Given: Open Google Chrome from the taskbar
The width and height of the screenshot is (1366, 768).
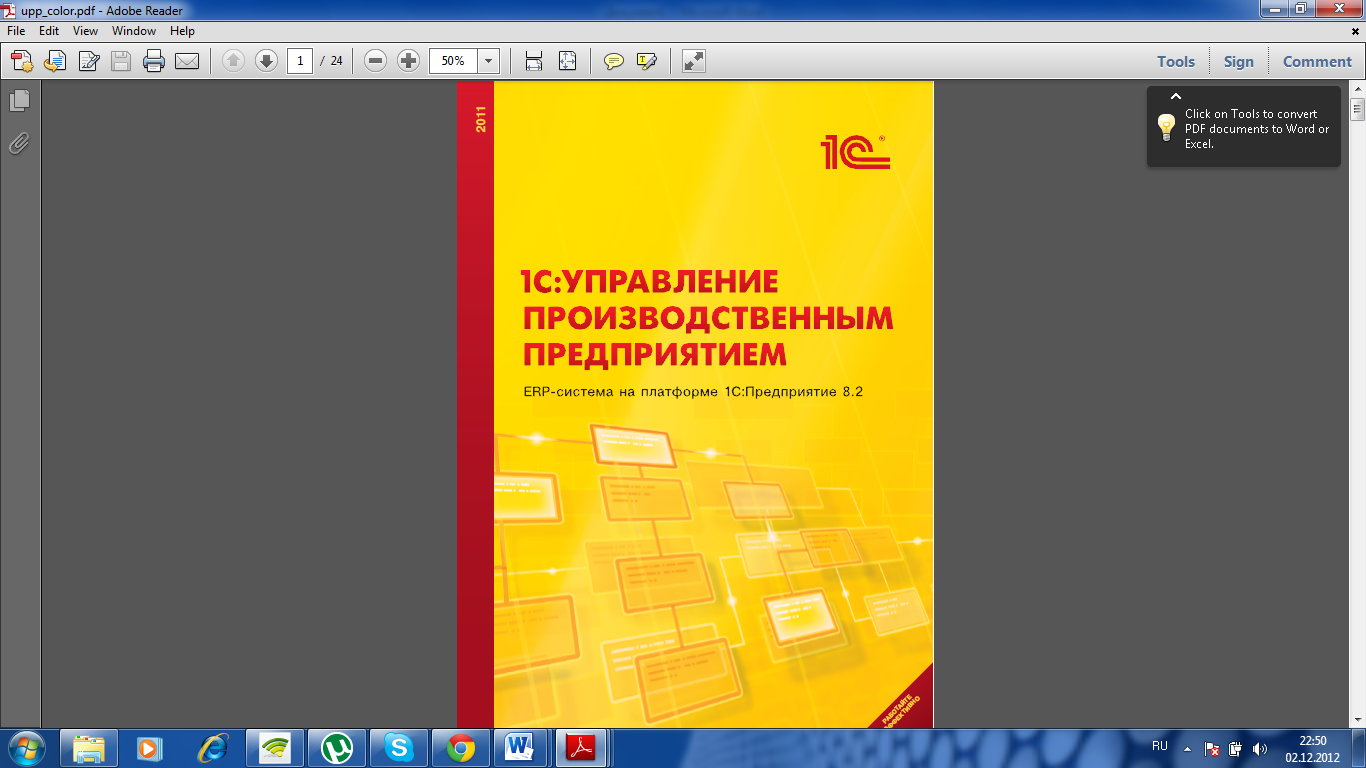Looking at the screenshot, I should coord(461,747).
